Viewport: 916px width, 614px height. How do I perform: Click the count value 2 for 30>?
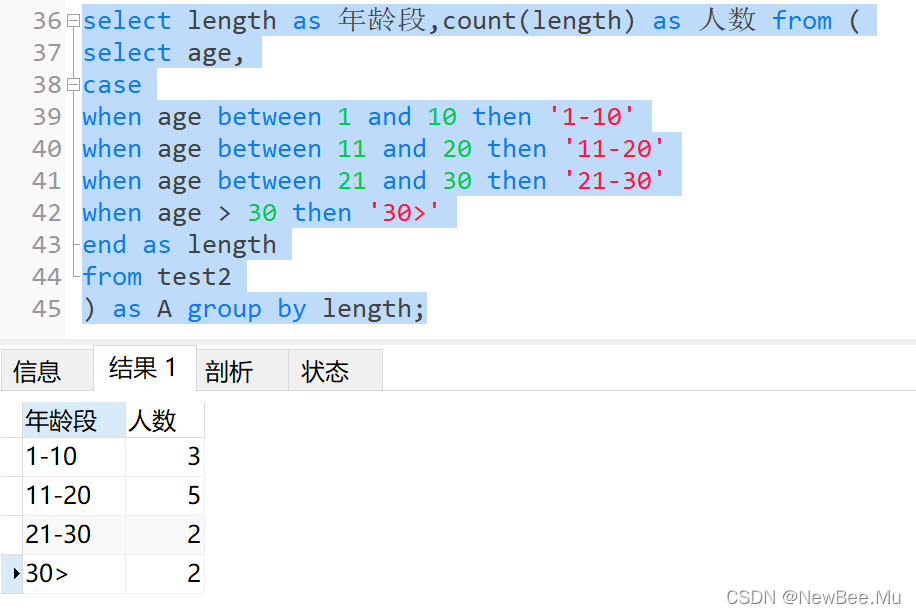tap(165, 574)
